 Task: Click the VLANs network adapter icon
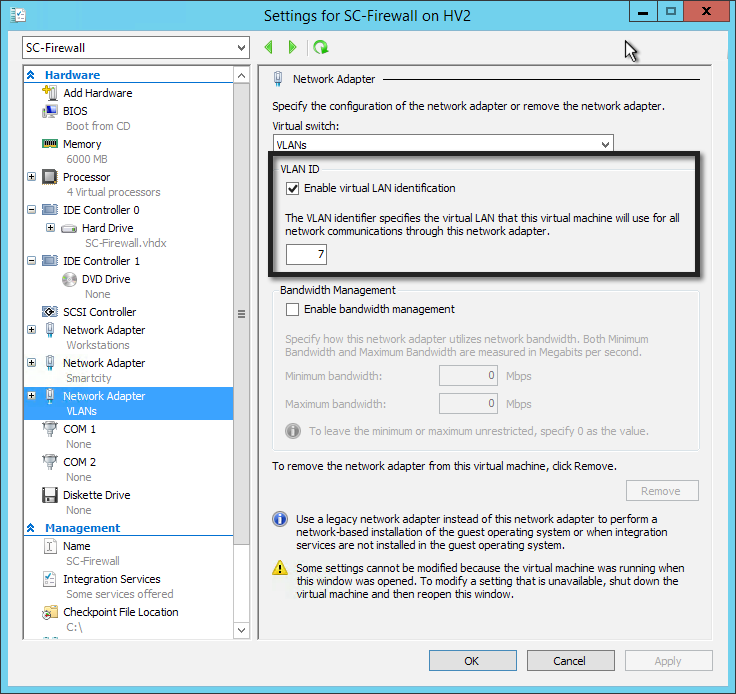click(50, 396)
